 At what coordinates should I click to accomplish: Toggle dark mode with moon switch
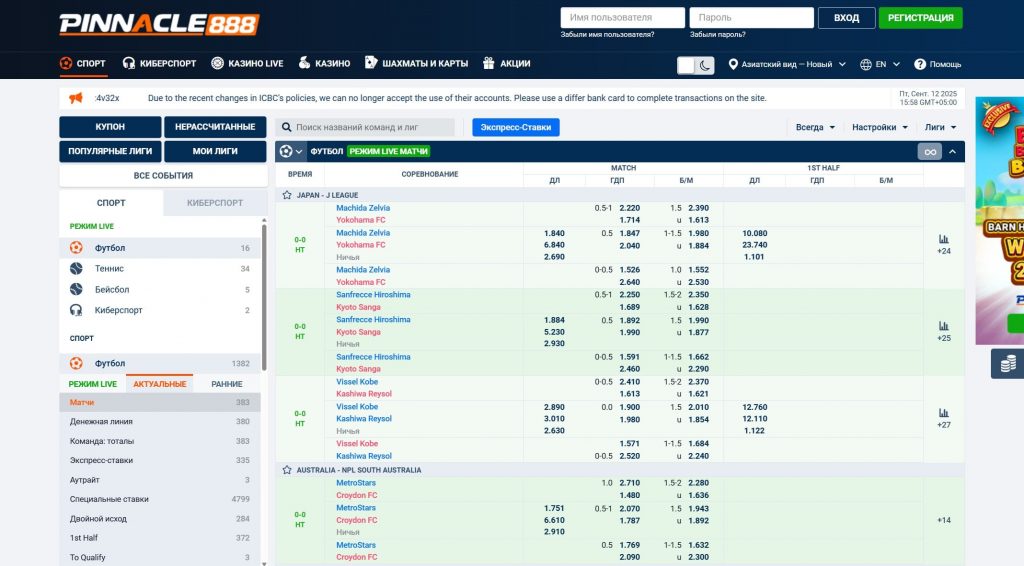point(696,65)
